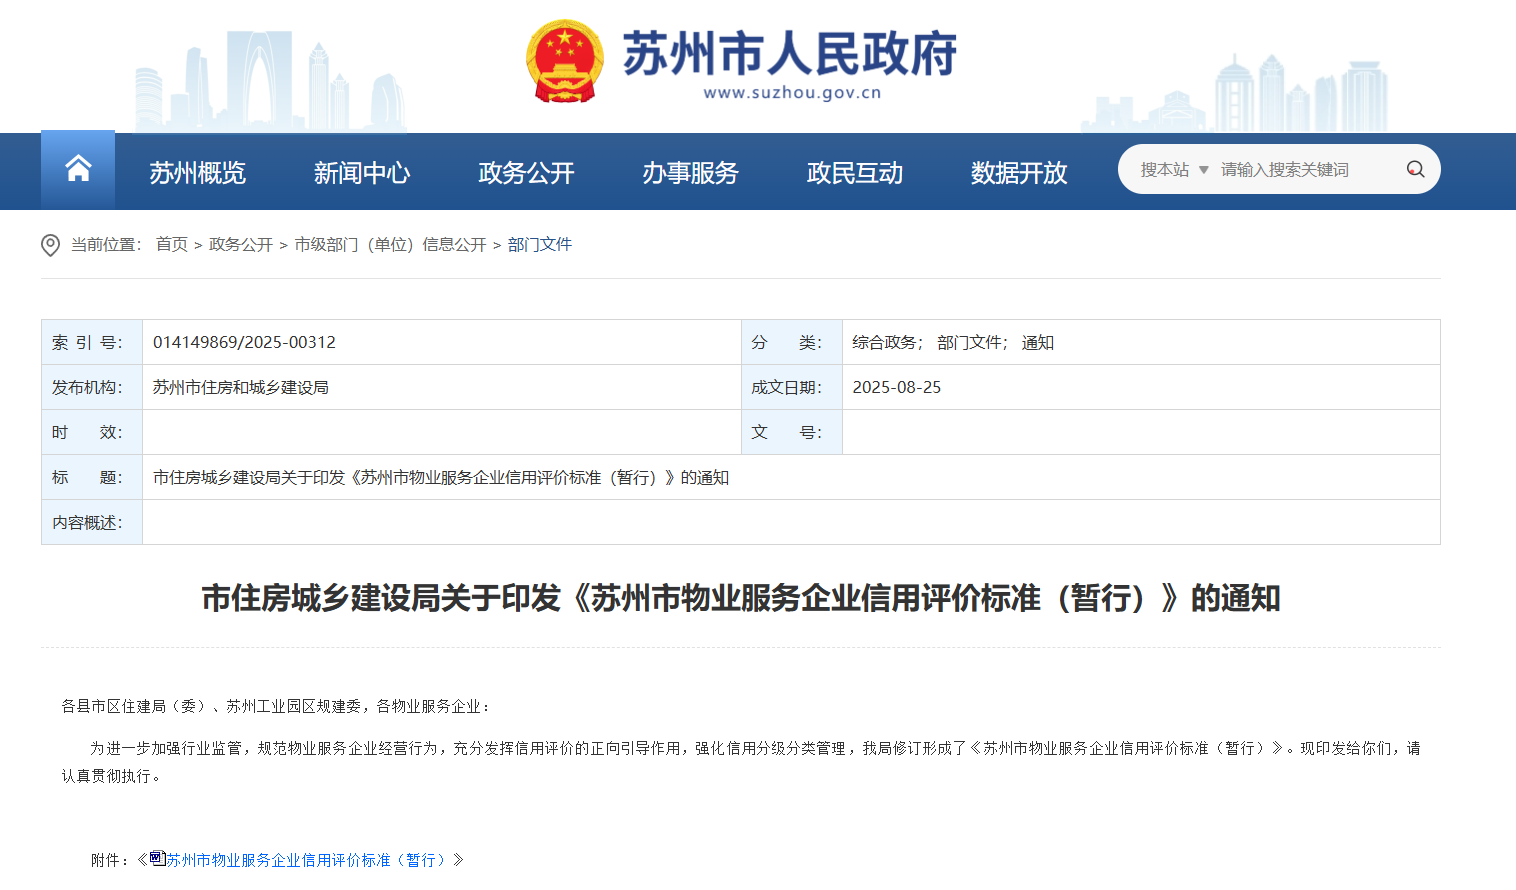This screenshot has height=890, width=1516.
Task: Click the www.suzhou.gov.cn URL text
Action: click(792, 93)
